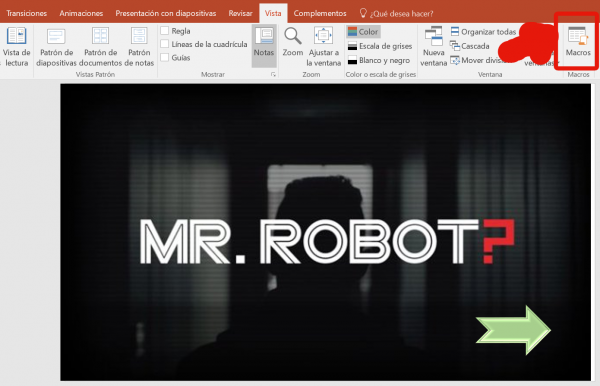Select Color view mode
600x386 pixels.
[363, 32]
